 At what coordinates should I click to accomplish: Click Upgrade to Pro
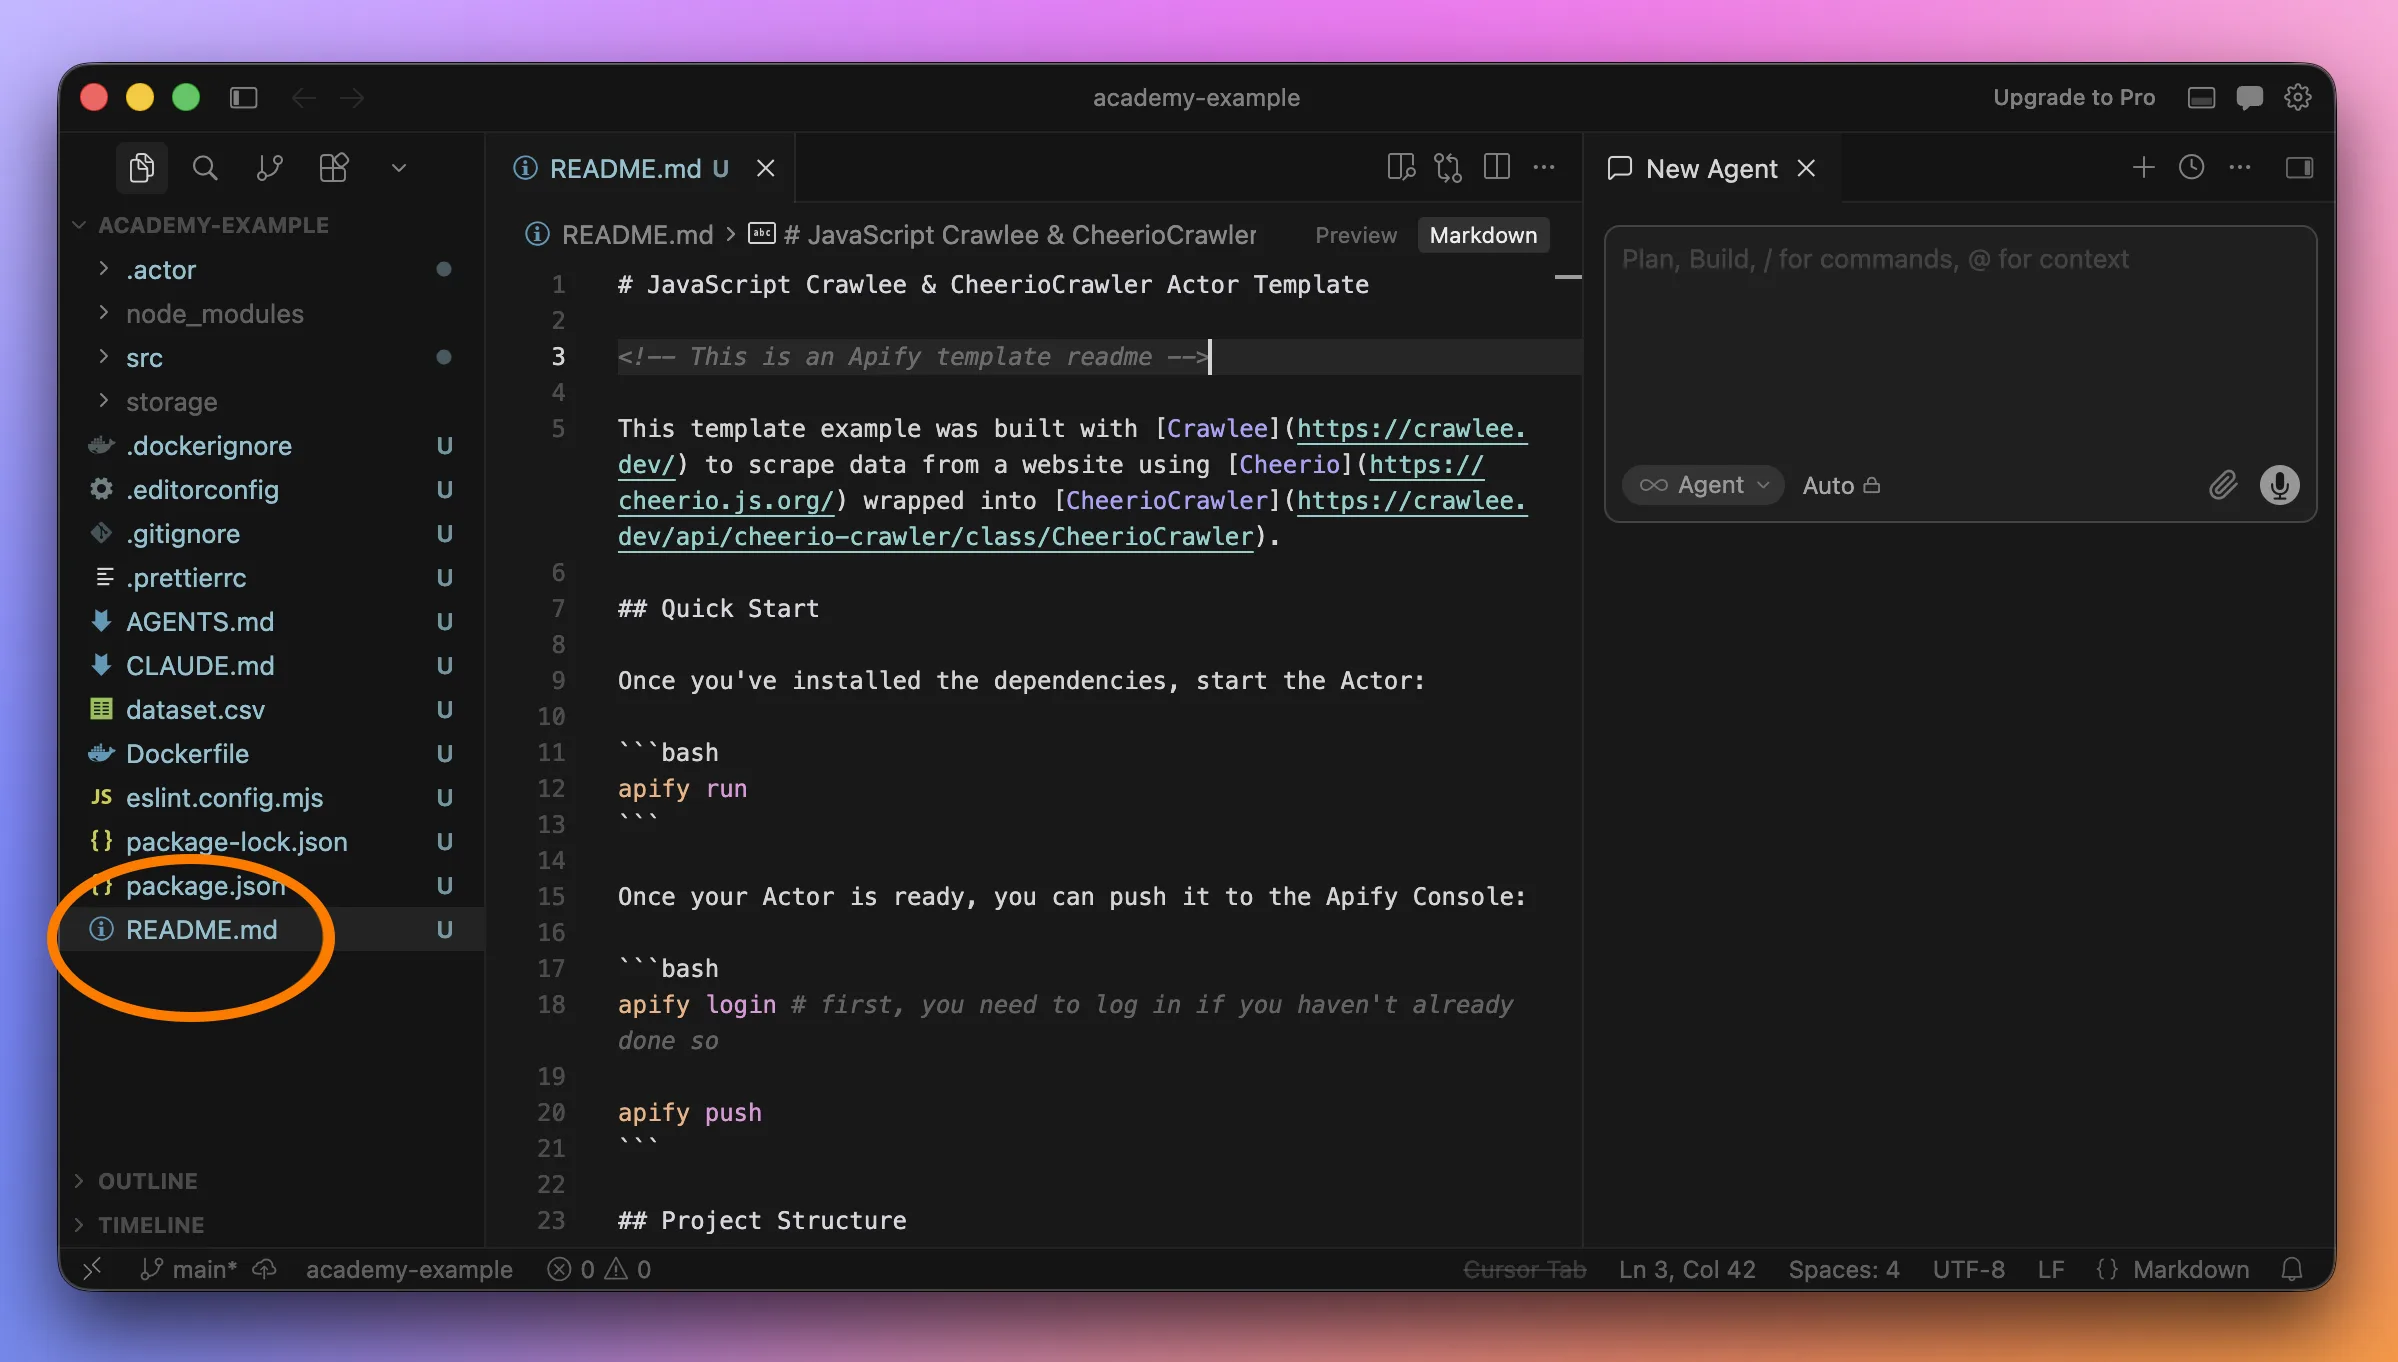point(2074,97)
